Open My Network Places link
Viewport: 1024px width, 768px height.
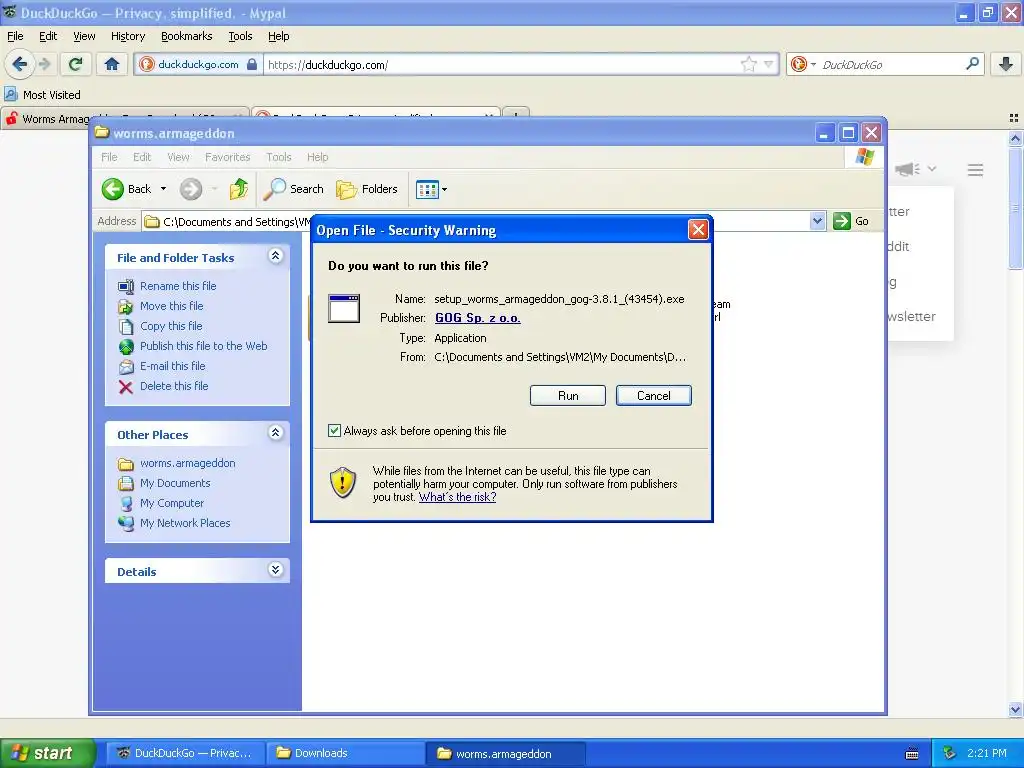(185, 523)
